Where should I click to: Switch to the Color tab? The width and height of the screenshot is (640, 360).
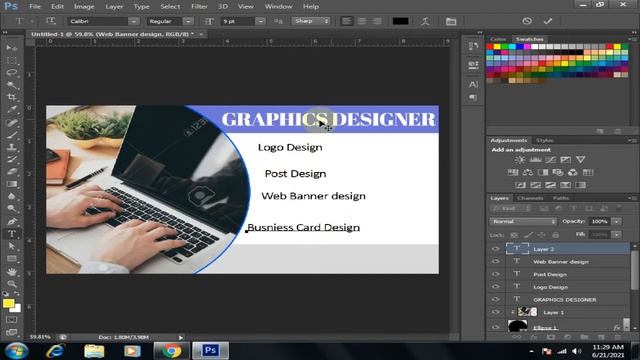click(498, 39)
